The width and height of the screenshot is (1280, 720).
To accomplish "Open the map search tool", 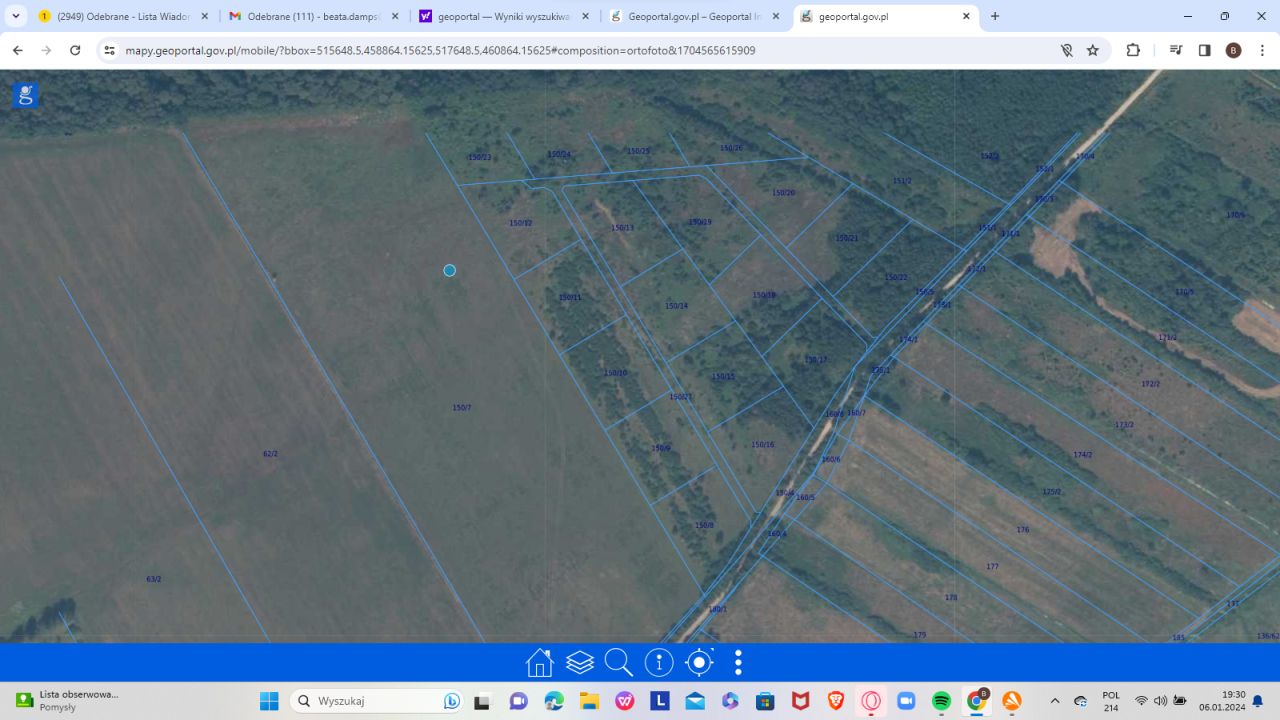I will point(619,662).
